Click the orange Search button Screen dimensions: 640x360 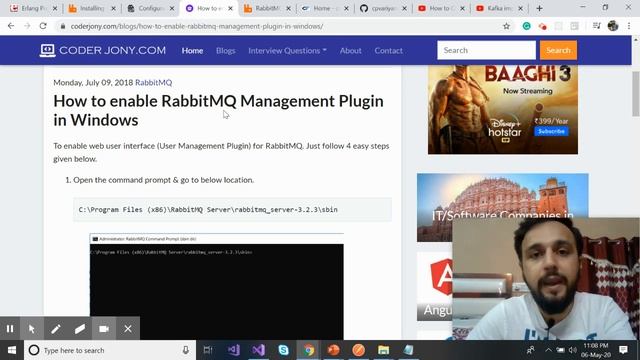pyautogui.click(x=558, y=50)
